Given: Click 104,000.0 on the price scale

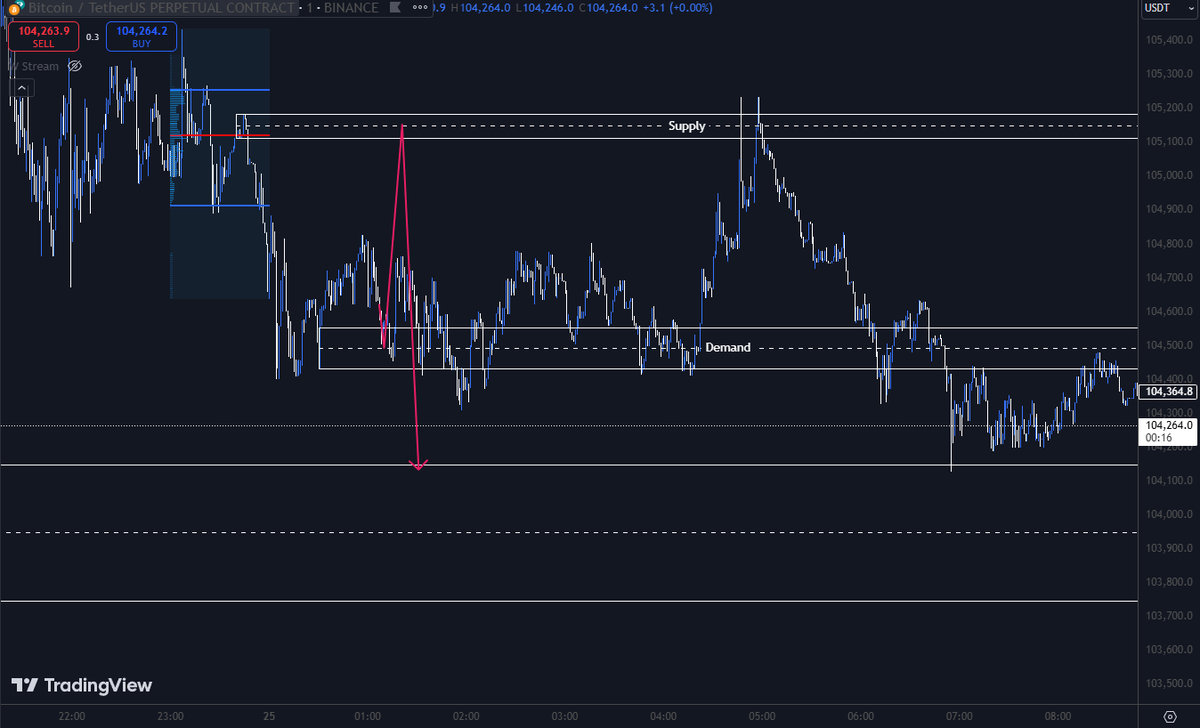Looking at the screenshot, I should [1168, 514].
